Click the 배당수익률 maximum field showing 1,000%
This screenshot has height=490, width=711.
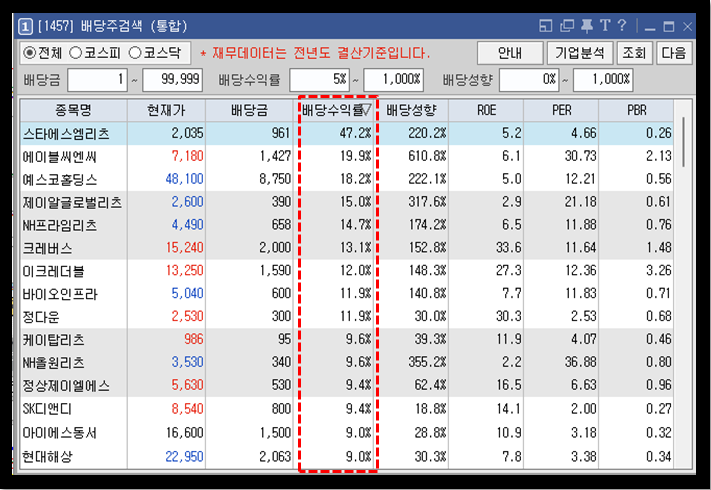(394, 80)
